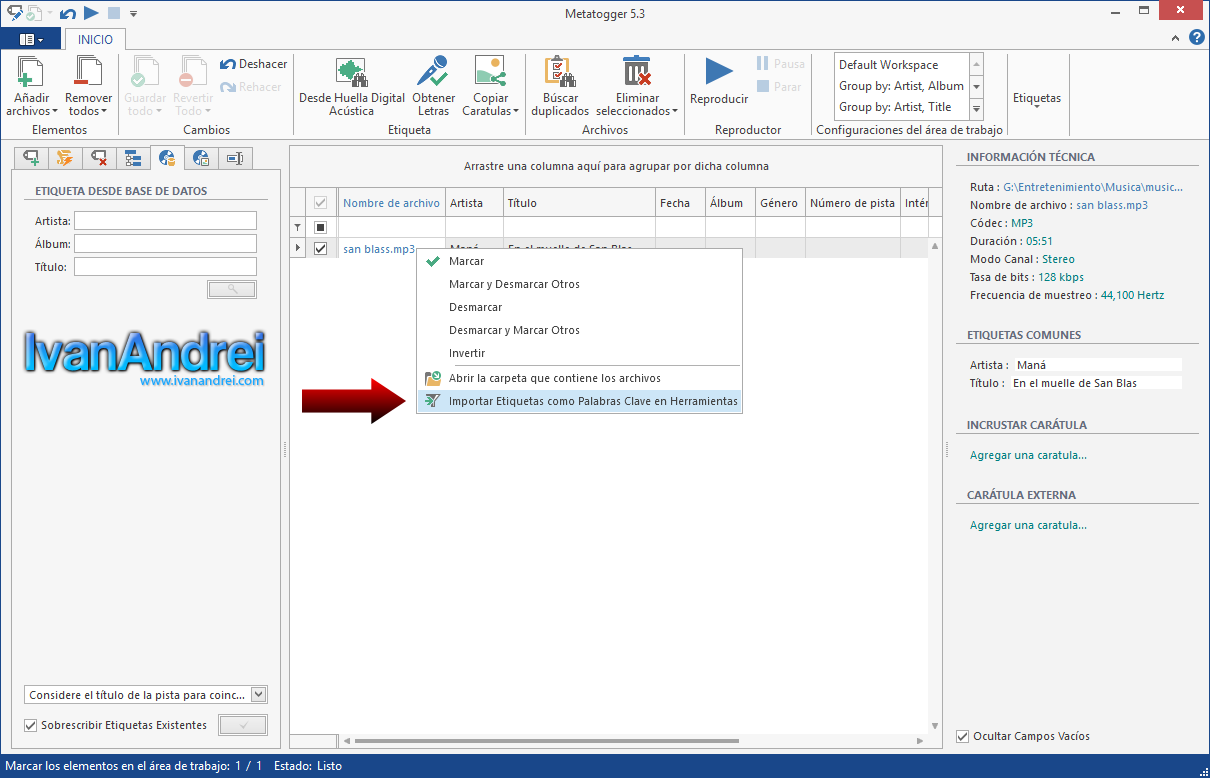Open the tree structure panel tab
Viewport: 1210px width, 778px height.
tap(132, 158)
